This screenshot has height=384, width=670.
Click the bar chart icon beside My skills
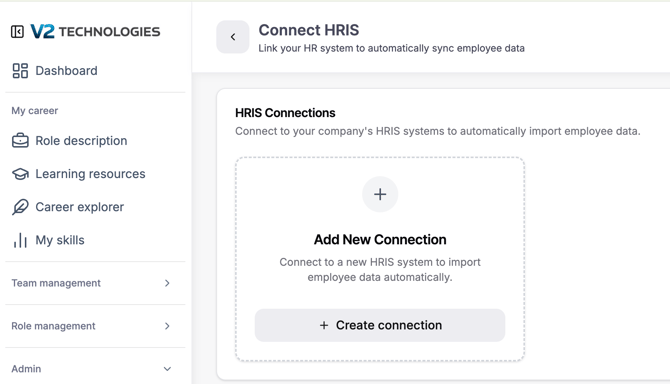[20, 240]
